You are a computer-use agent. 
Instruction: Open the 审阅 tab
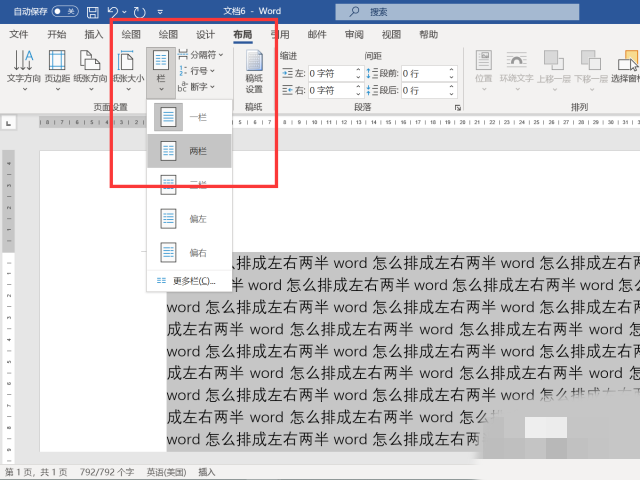point(354,35)
